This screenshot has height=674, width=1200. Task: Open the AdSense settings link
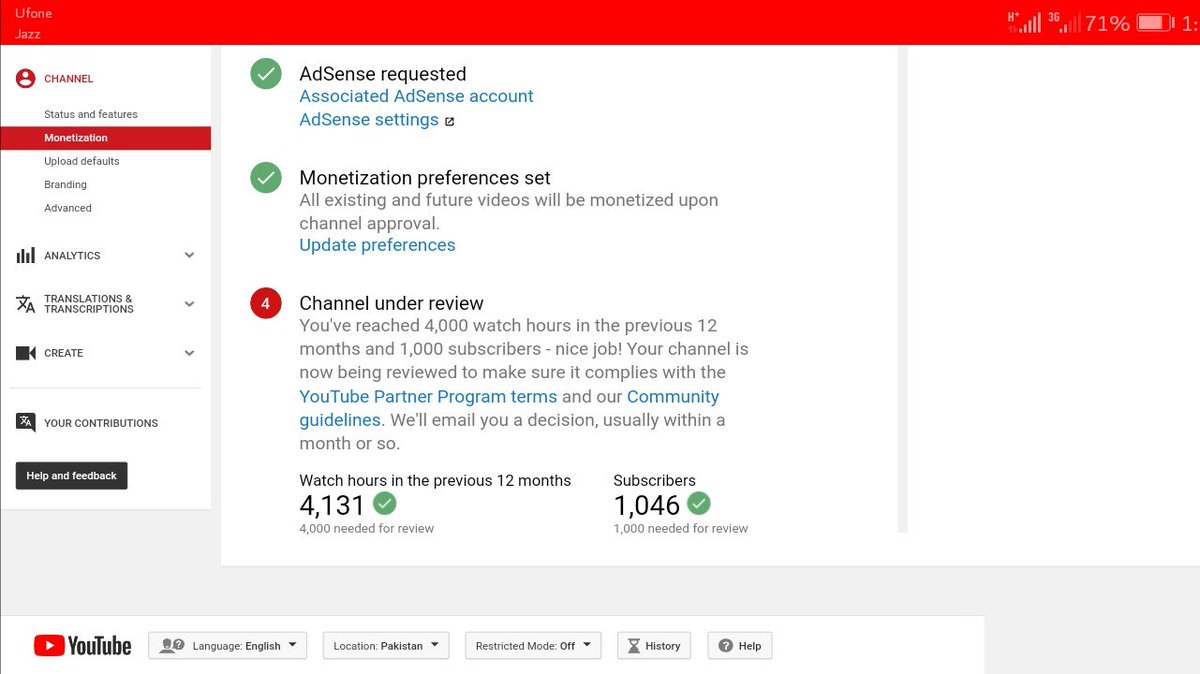tap(369, 120)
